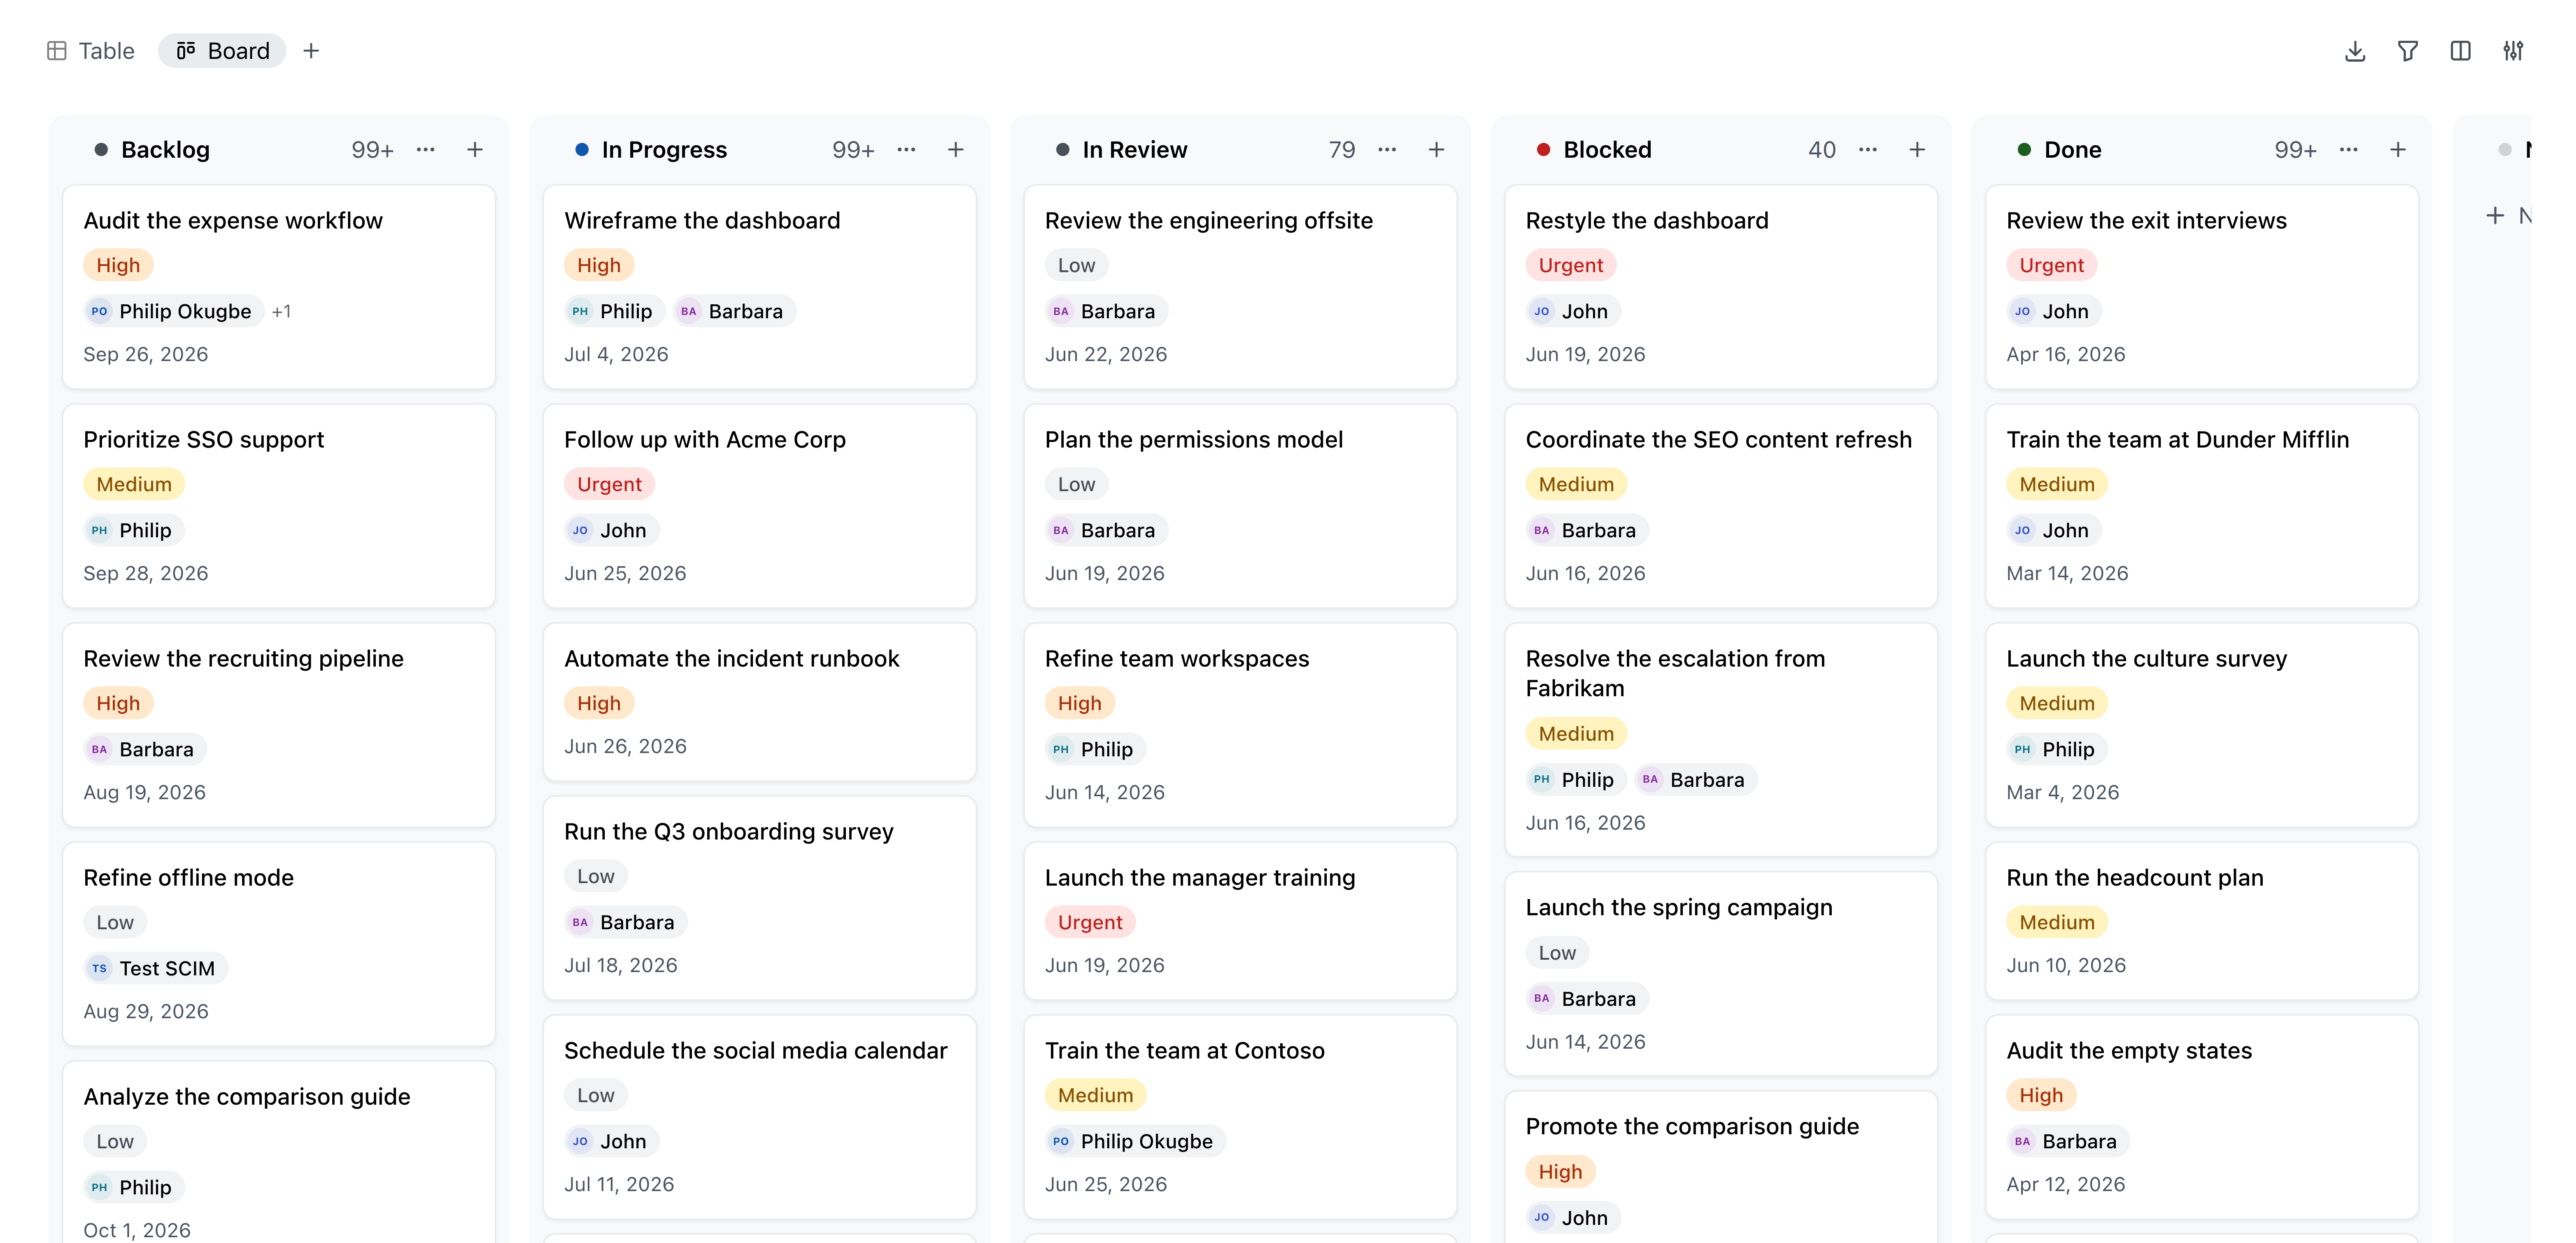Click the Test SCIM assignee chip
The image size is (2576, 1243).
[x=156, y=969]
